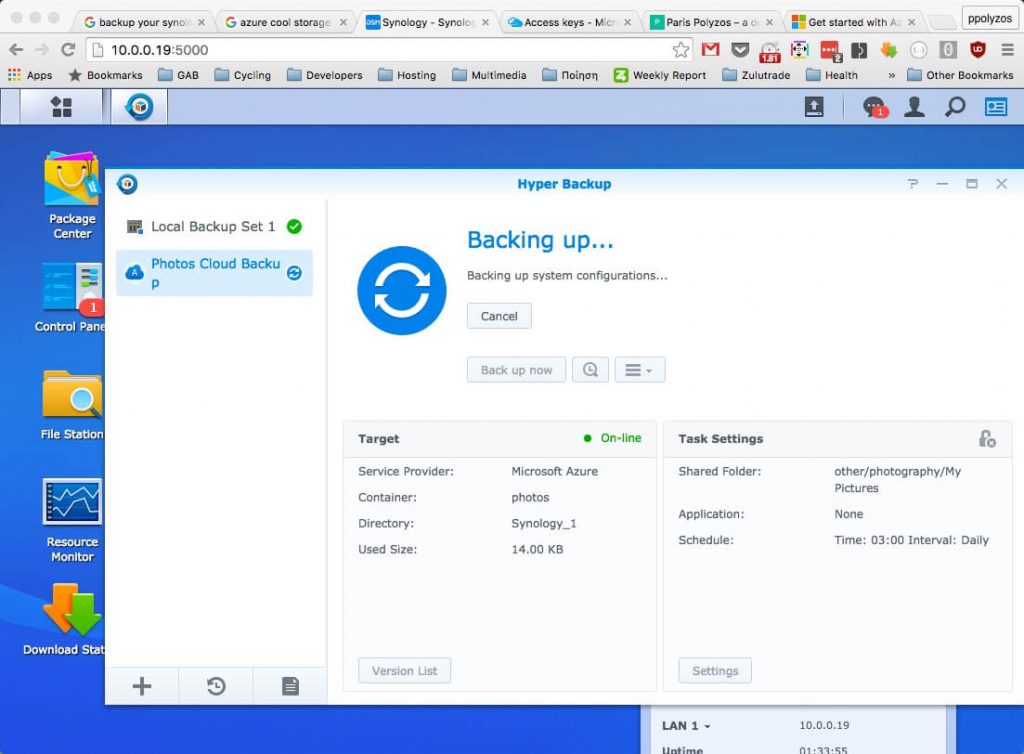This screenshot has width=1024, height=754.
Task: Open the Zulutrade bookmarks folder
Action: (756, 75)
